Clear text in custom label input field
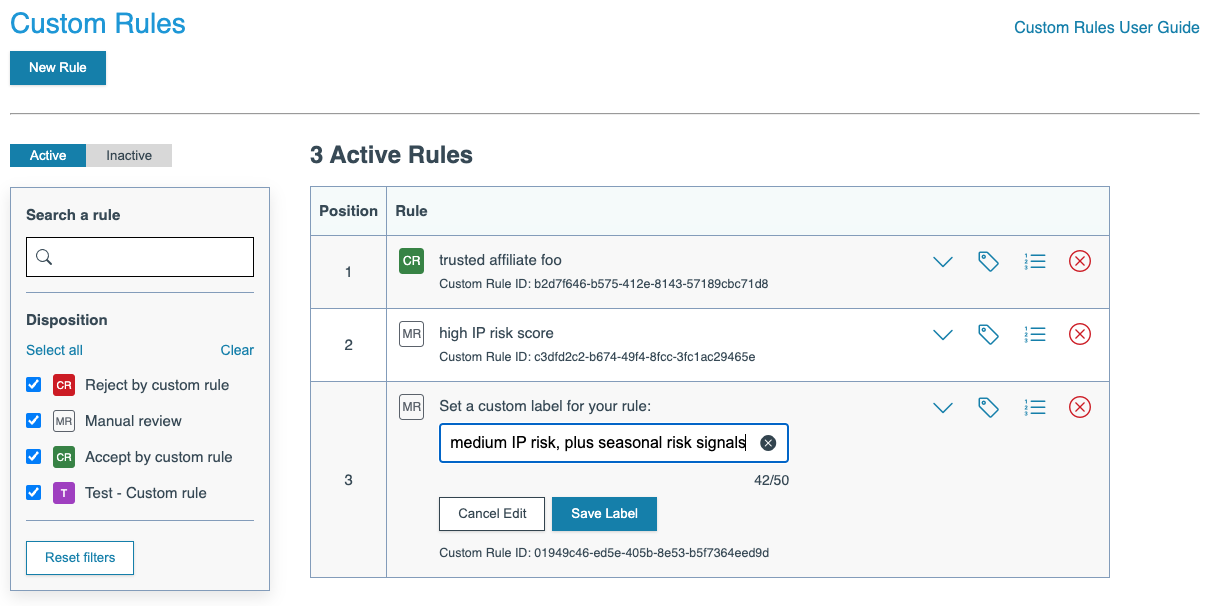Image resolution: width=1211 pixels, height=606 pixels. [768, 443]
